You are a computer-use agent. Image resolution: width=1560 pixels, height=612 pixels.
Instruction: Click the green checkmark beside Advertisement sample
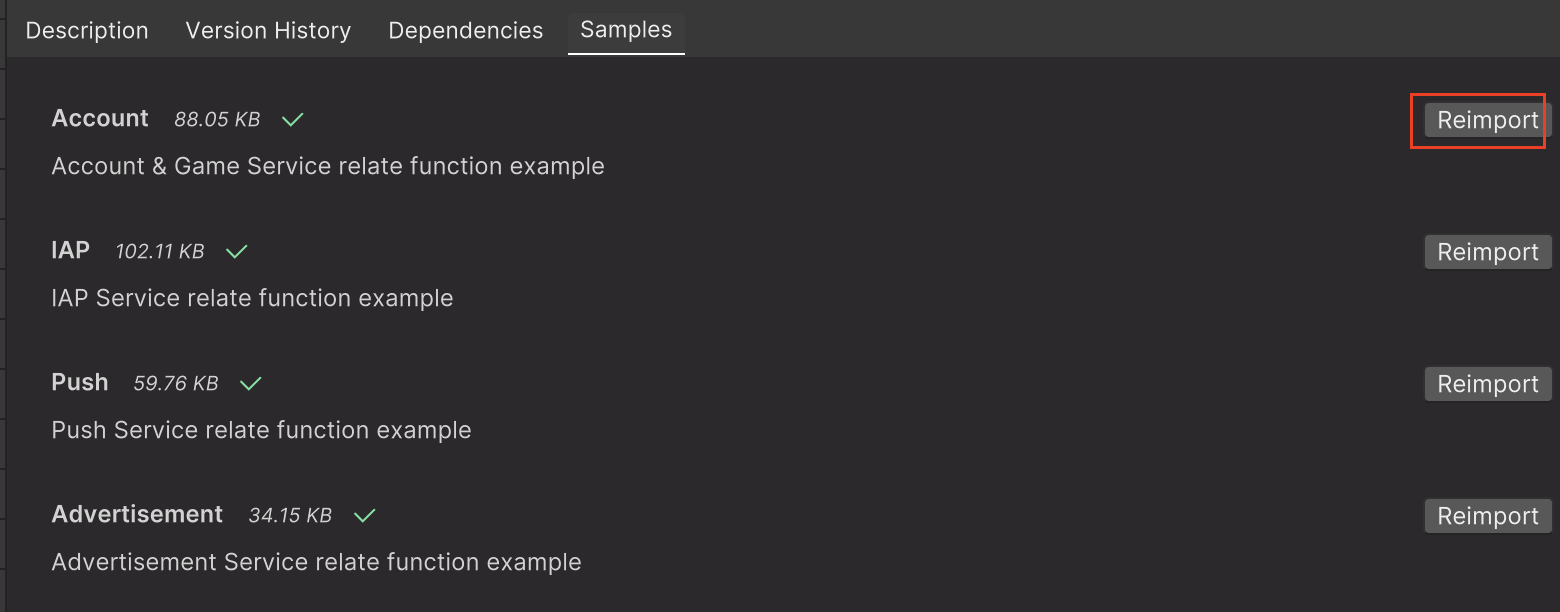[x=365, y=516]
